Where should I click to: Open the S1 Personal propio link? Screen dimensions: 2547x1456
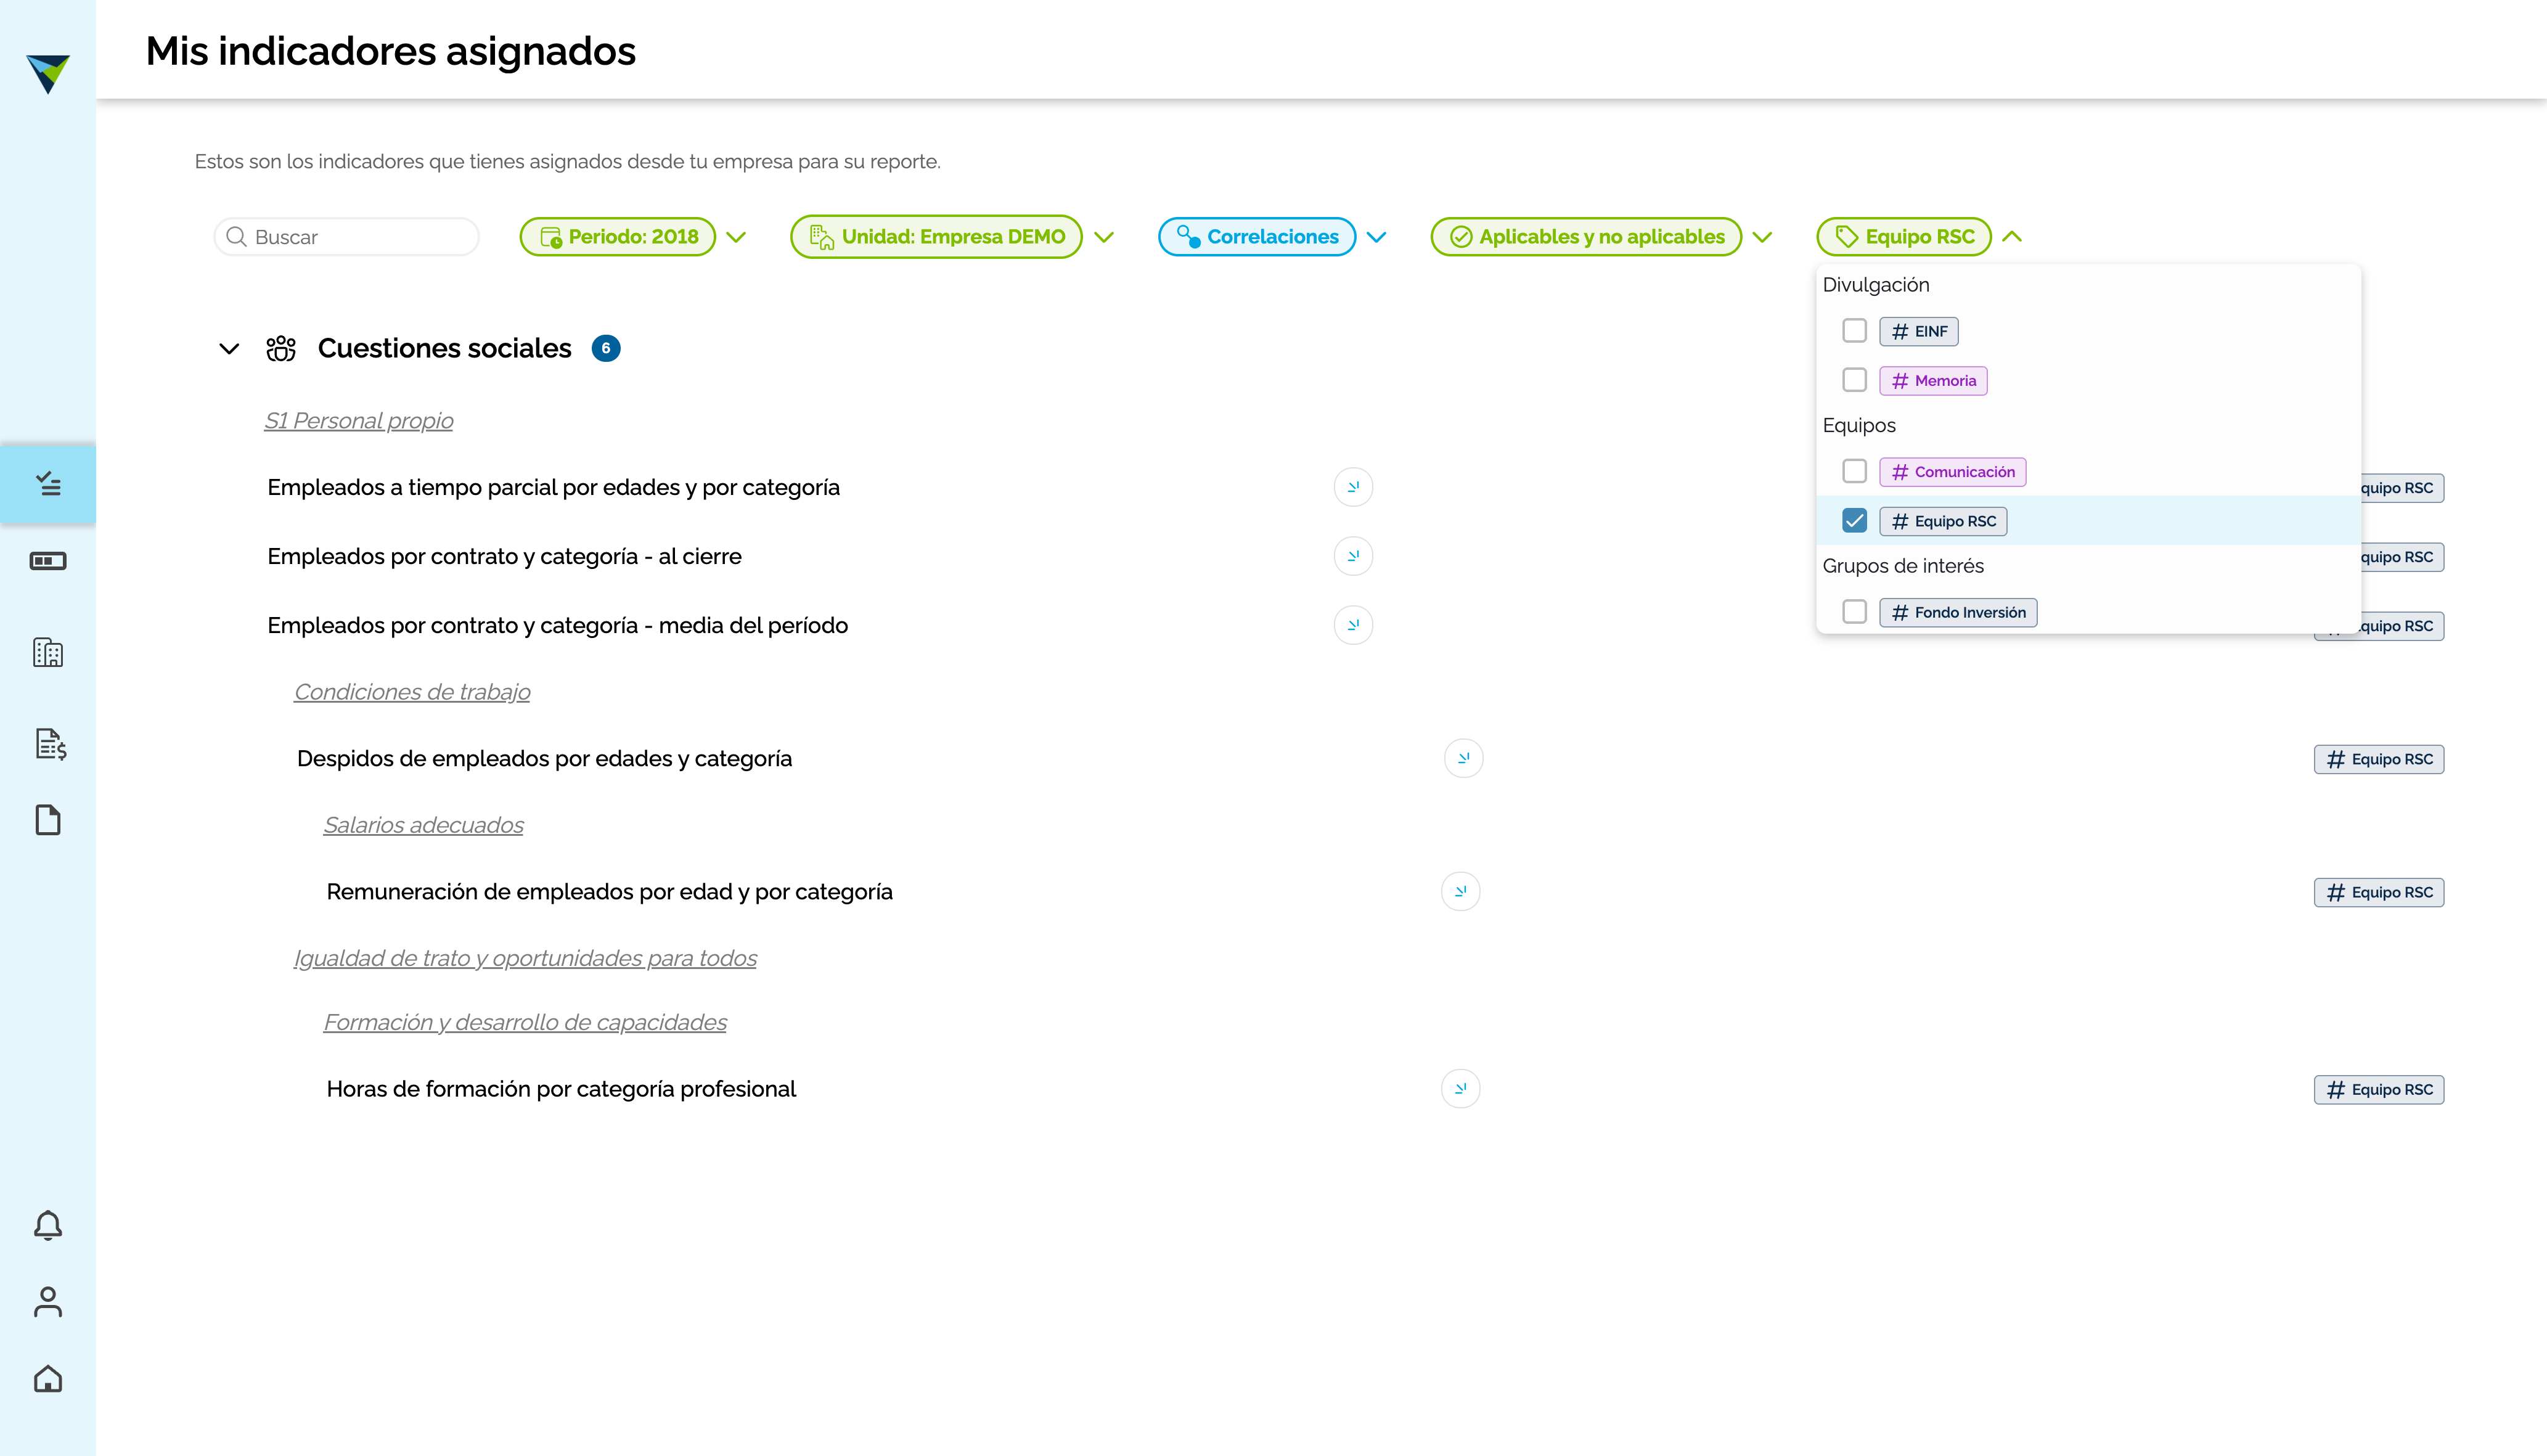tap(359, 421)
